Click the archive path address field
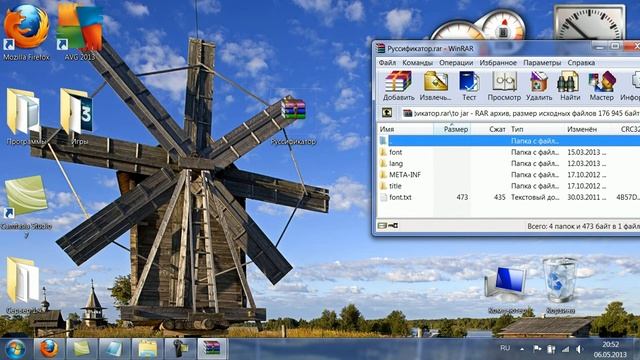This screenshot has height=360, width=640. [x=520, y=113]
